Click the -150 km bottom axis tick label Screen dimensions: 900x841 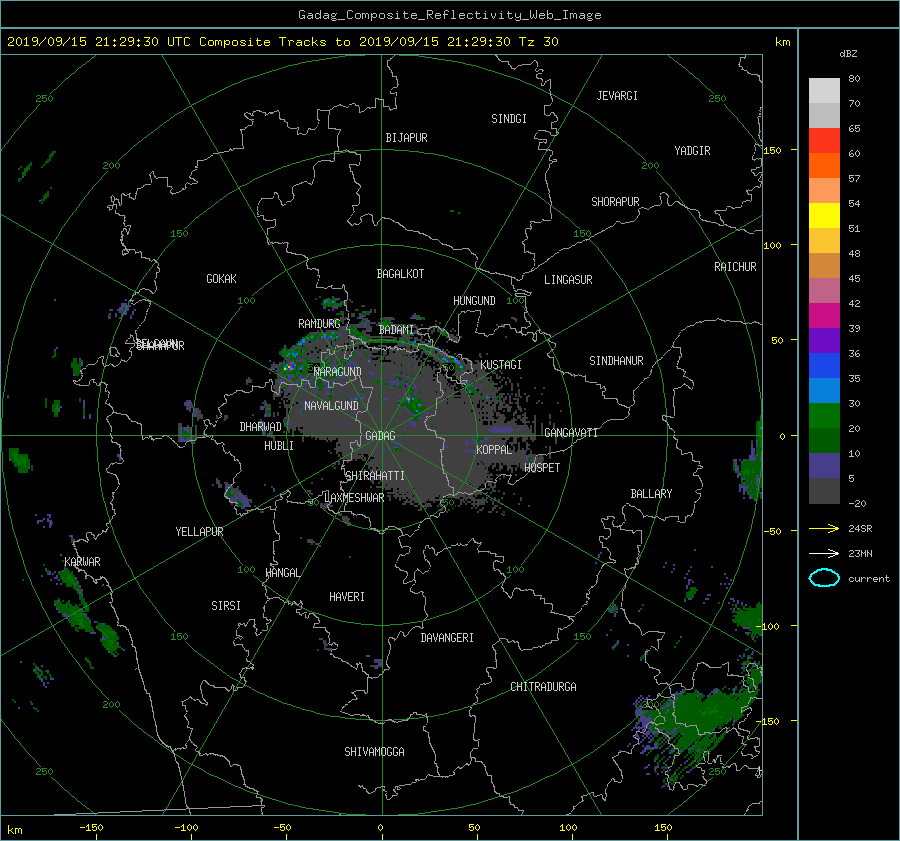(91, 827)
